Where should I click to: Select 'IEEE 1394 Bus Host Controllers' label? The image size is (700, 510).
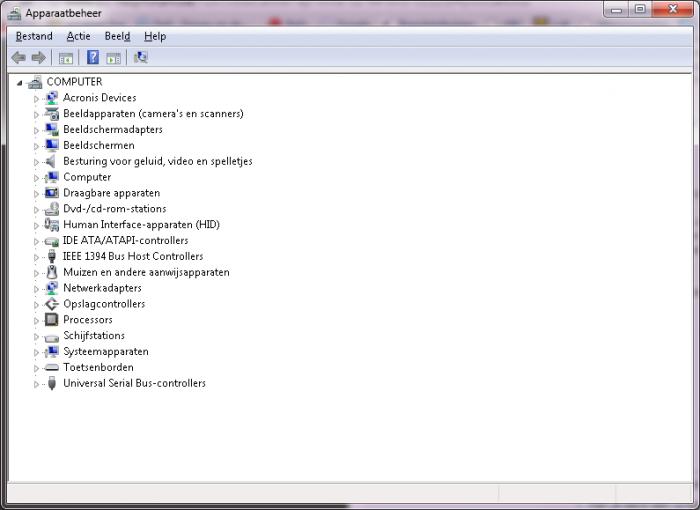tap(133, 256)
